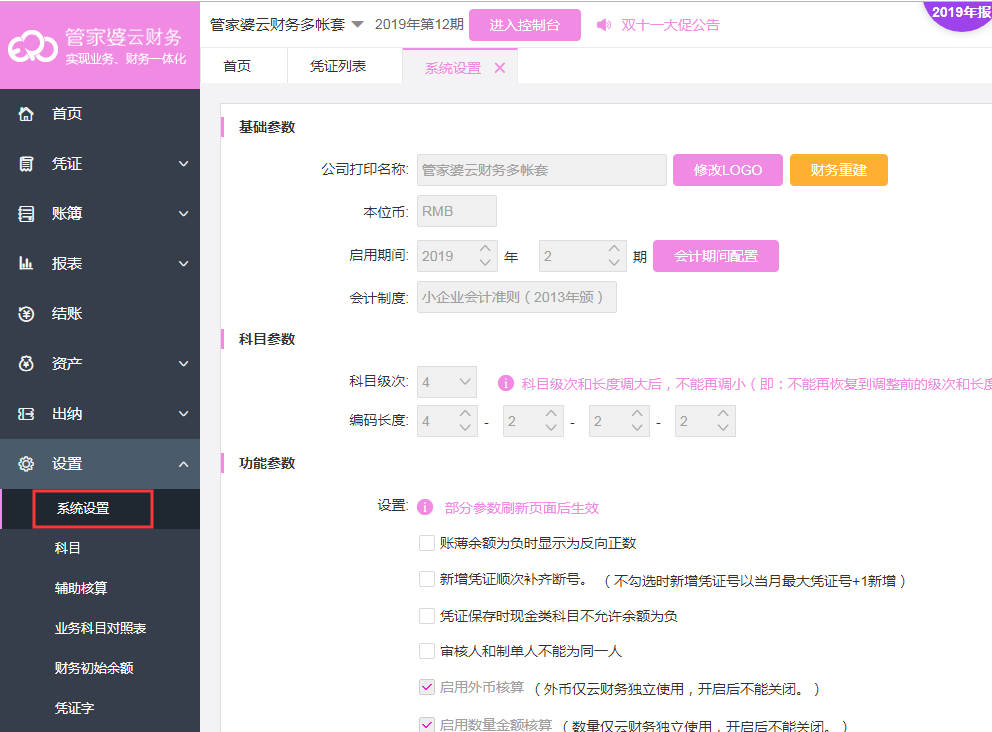Click the cashier icon beside 出纳
Screen dimensions: 992x732
coord(26,414)
